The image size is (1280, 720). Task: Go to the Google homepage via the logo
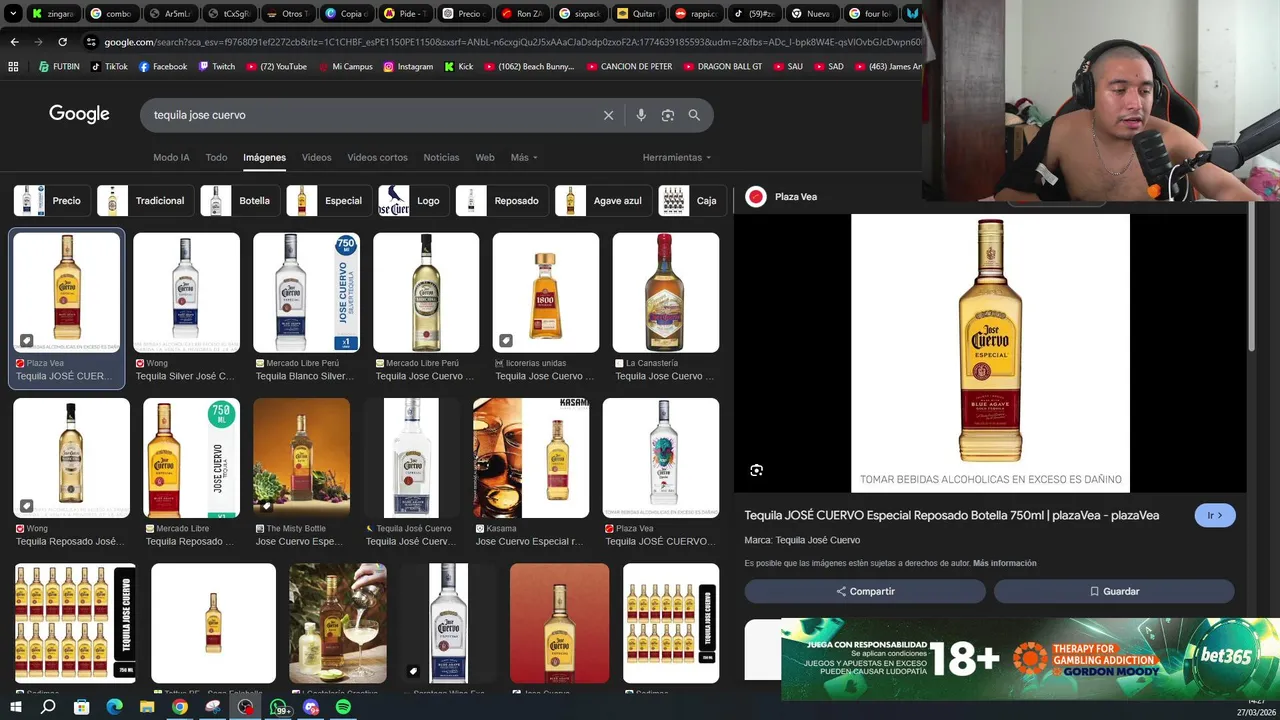click(x=79, y=114)
